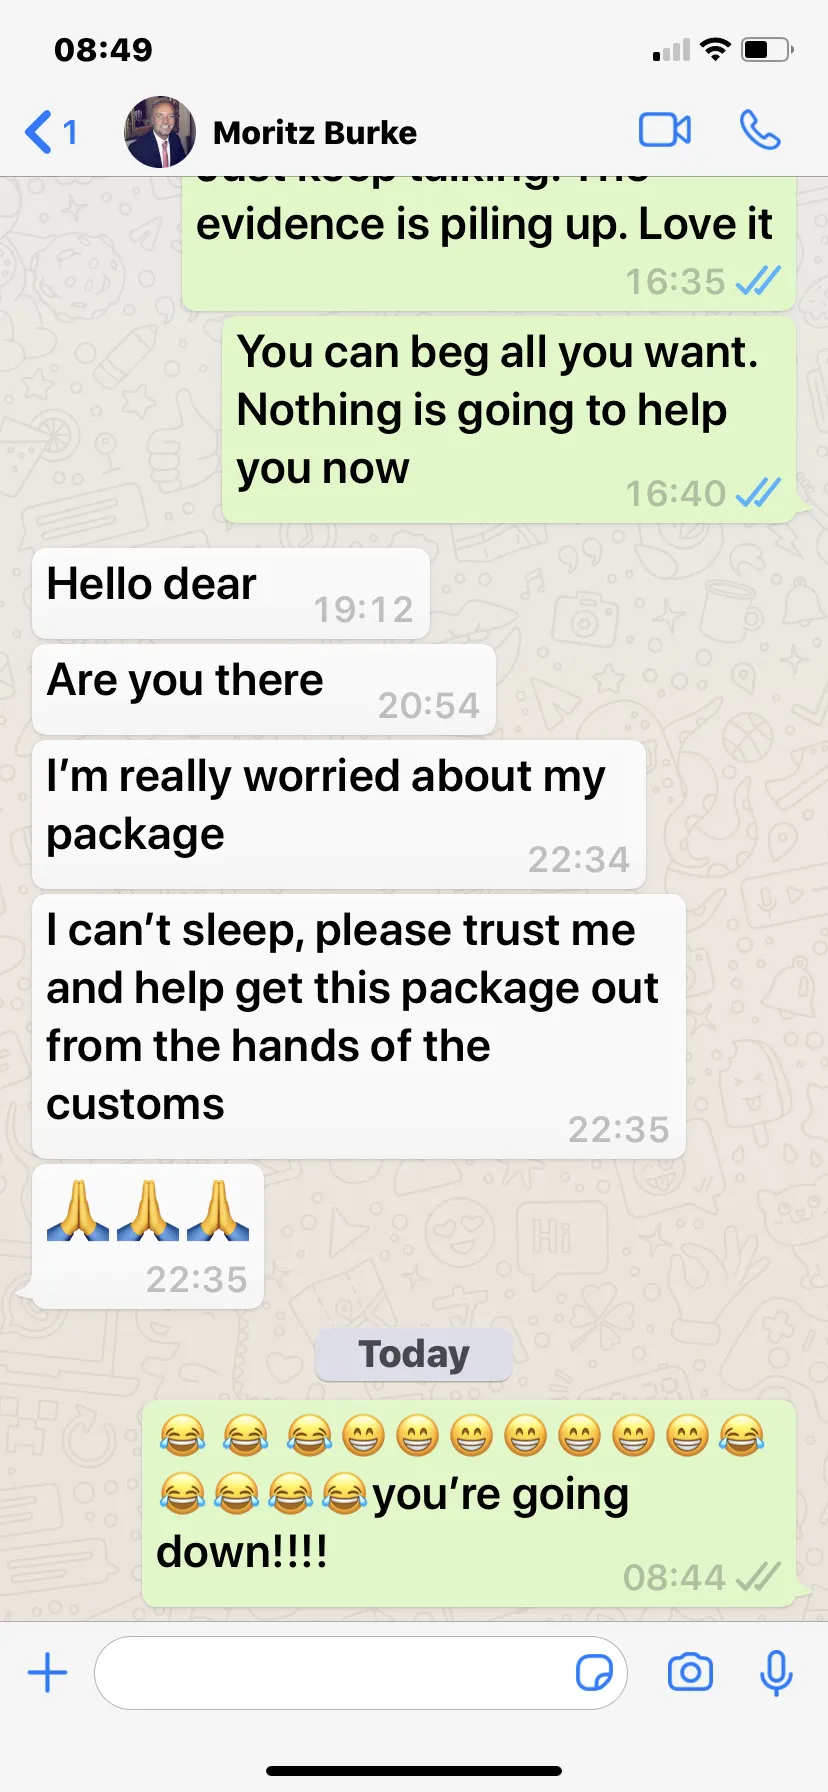
Task: Open the attachment plus menu
Action: 47,1673
